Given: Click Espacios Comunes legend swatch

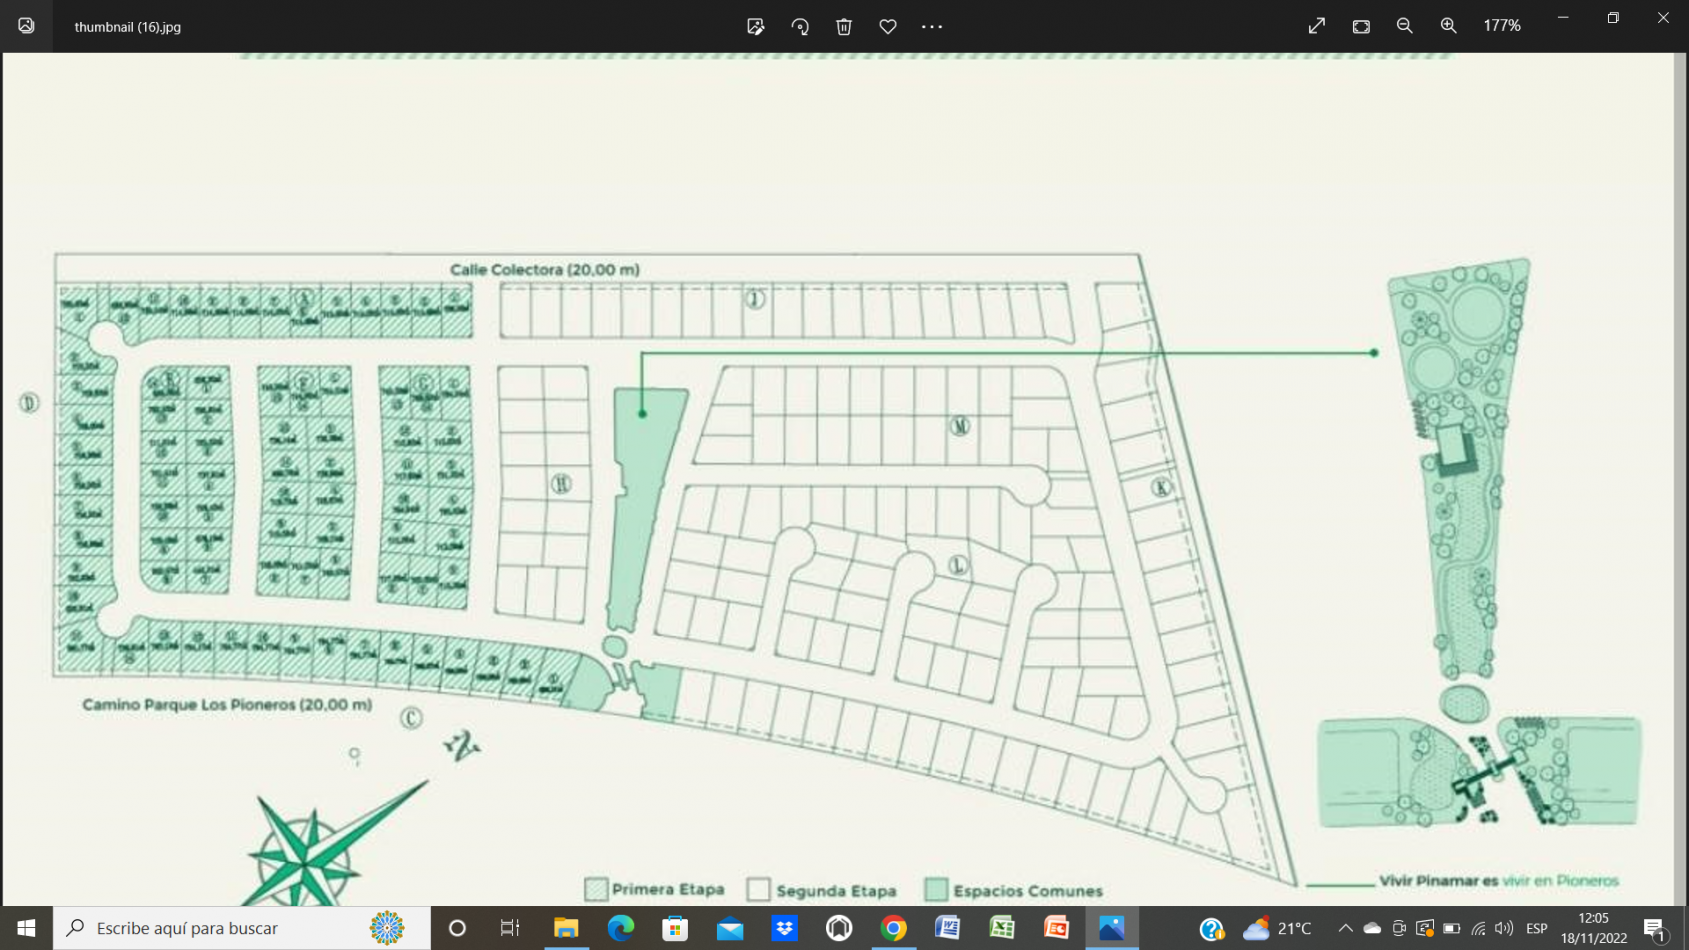Looking at the screenshot, I should (936, 889).
